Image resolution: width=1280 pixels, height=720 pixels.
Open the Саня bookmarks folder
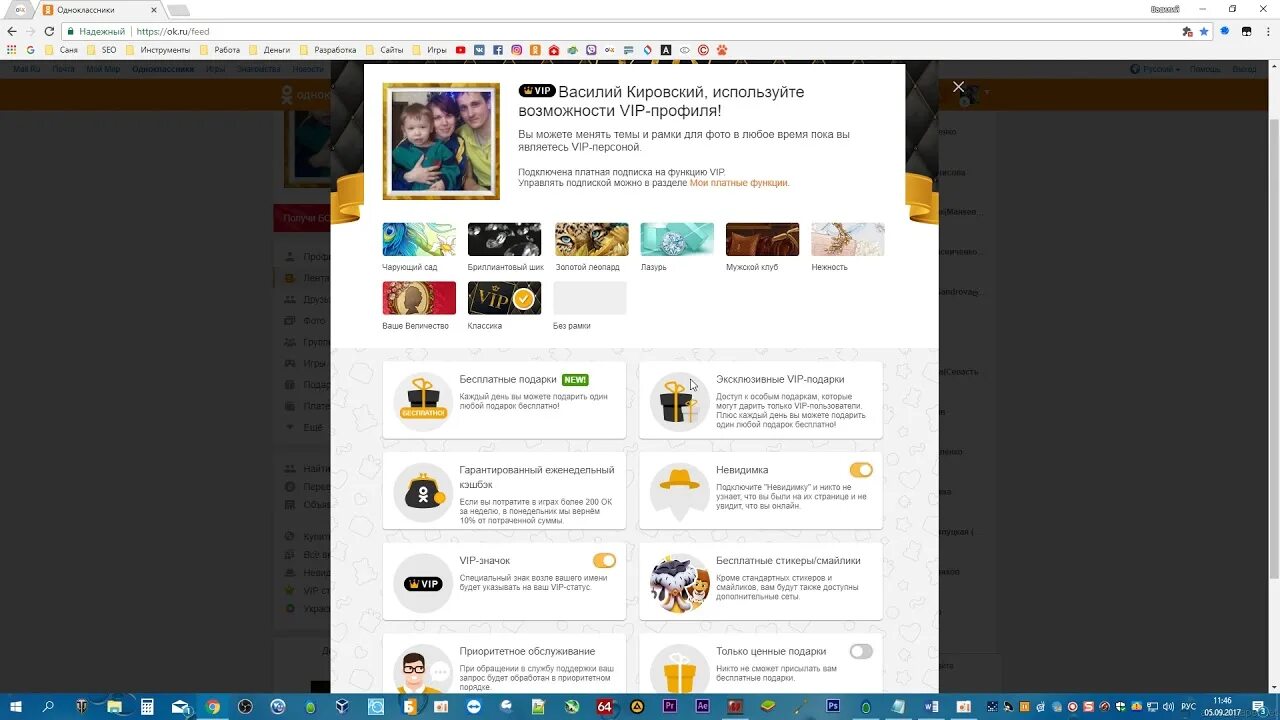pyautogui.click(x=61, y=50)
